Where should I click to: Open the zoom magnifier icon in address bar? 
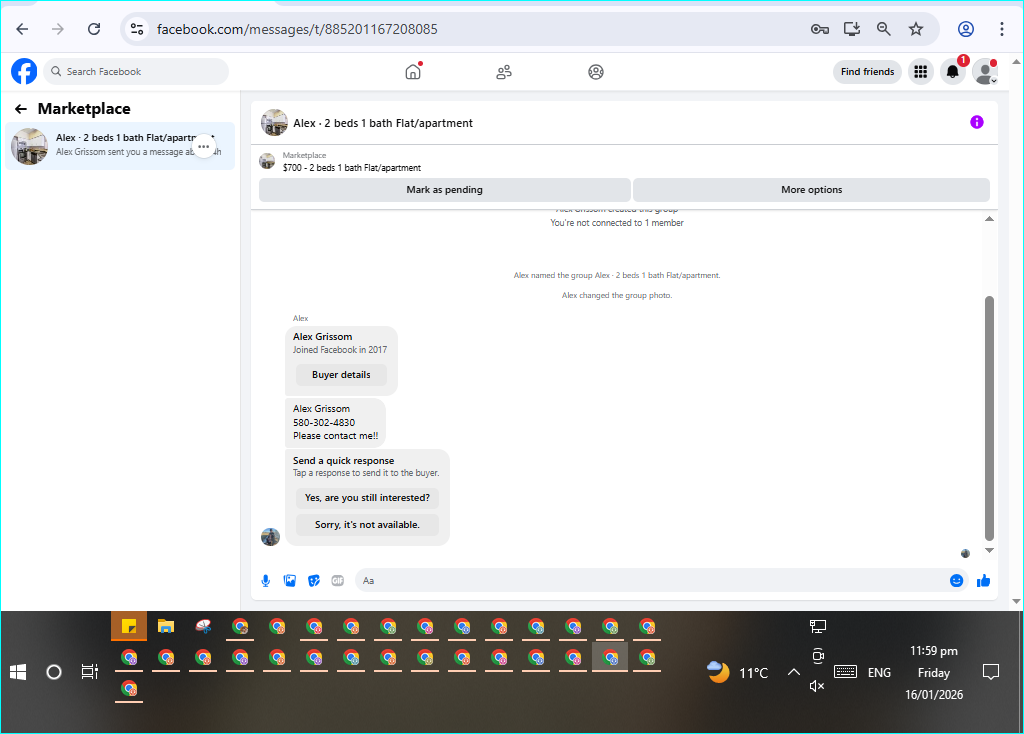click(884, 29)
